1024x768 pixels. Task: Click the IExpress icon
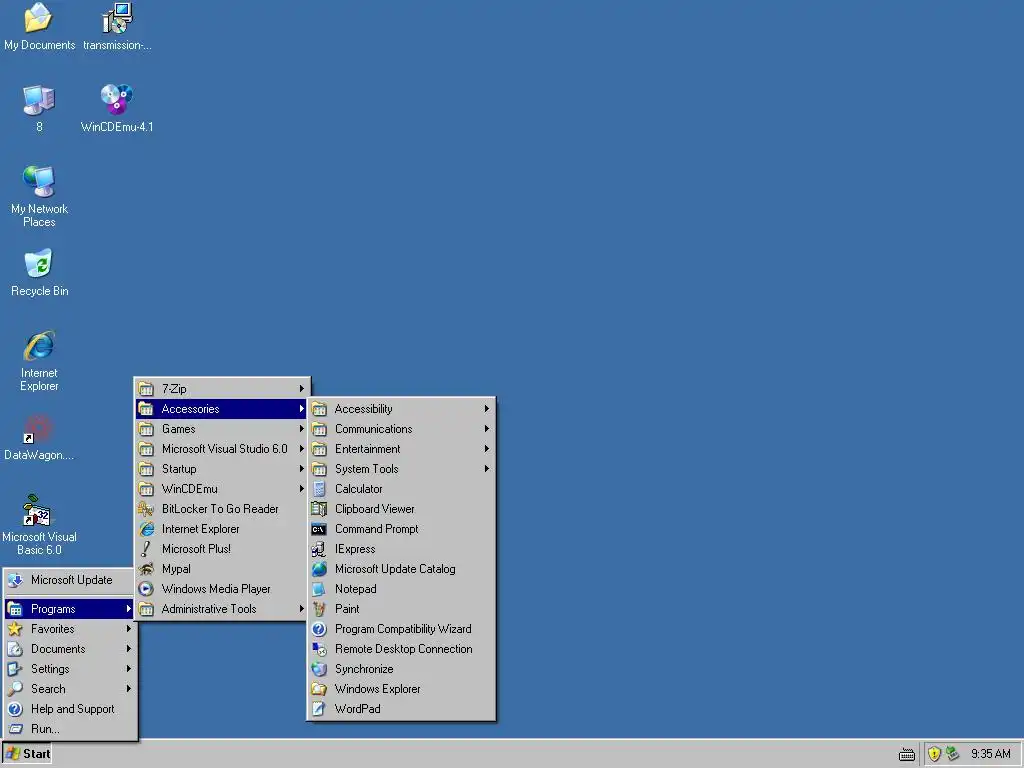(x=319, y=549)
